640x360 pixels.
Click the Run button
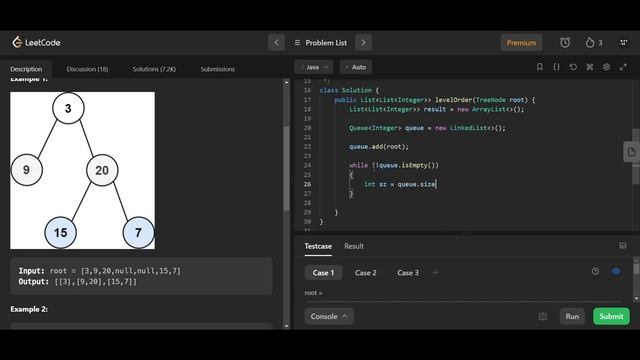click(572, 316)
